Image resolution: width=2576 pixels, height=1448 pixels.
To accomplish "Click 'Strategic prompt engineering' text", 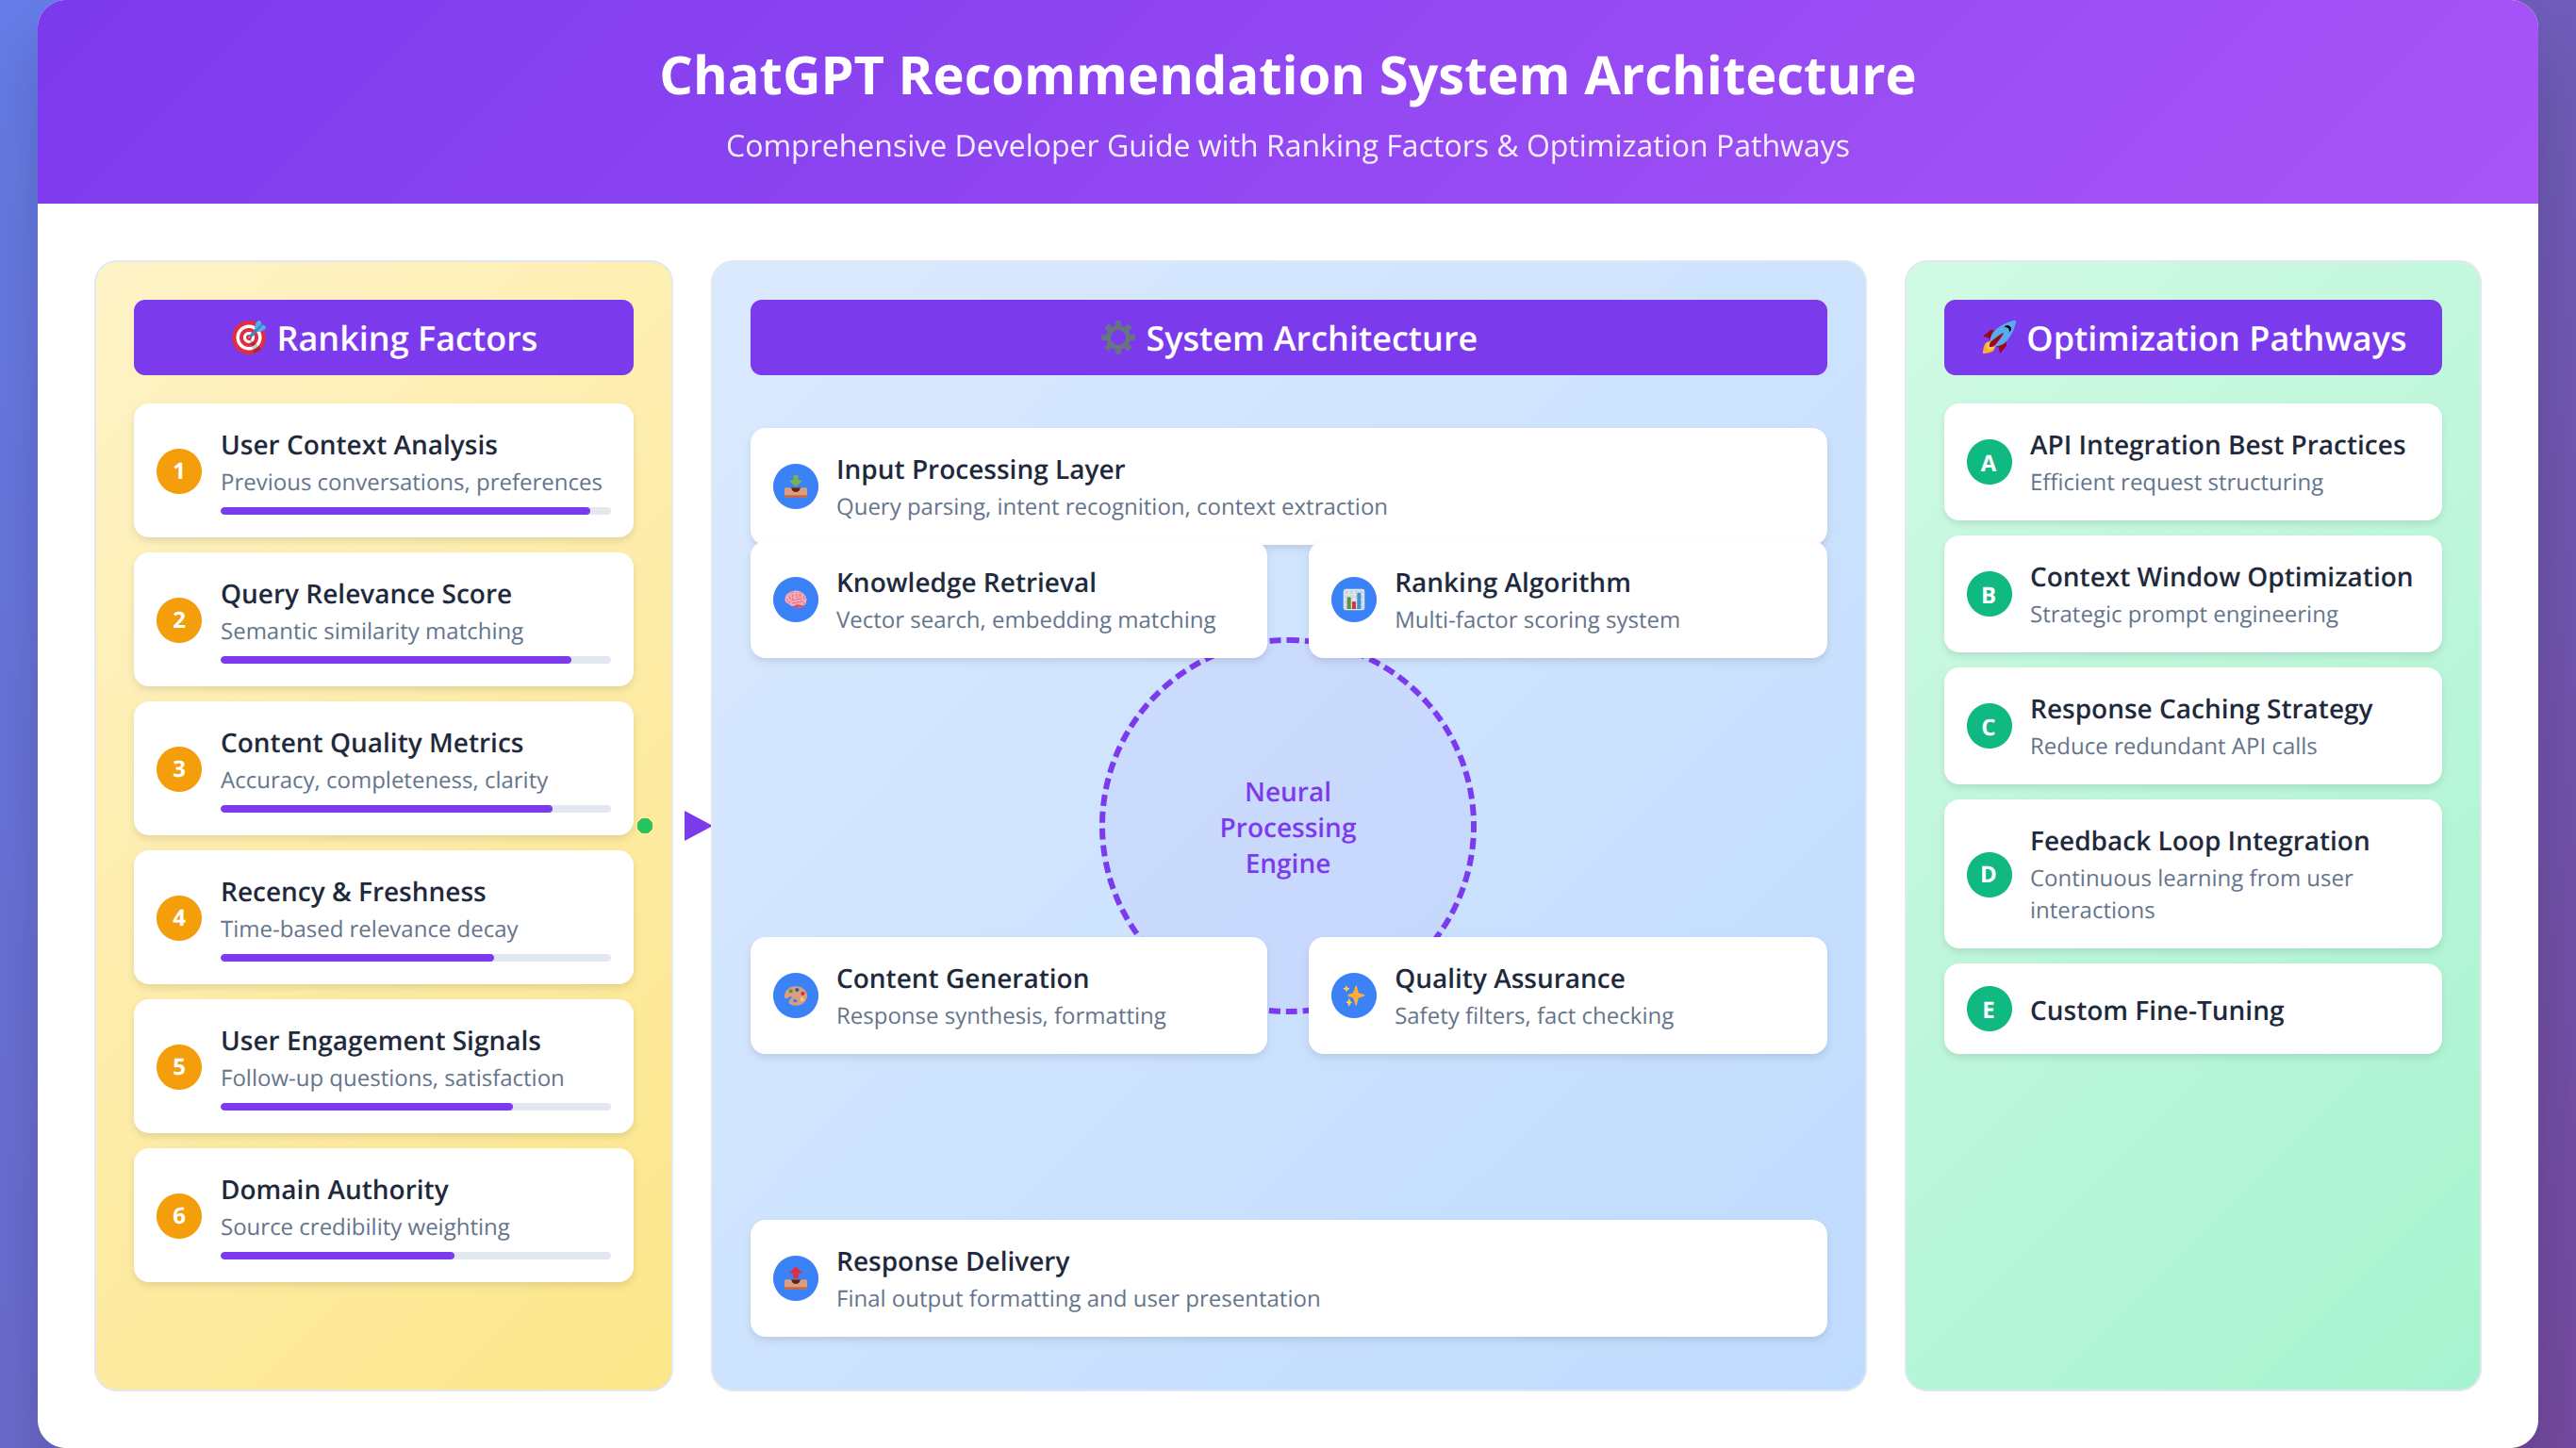I will click(2184, 614).
